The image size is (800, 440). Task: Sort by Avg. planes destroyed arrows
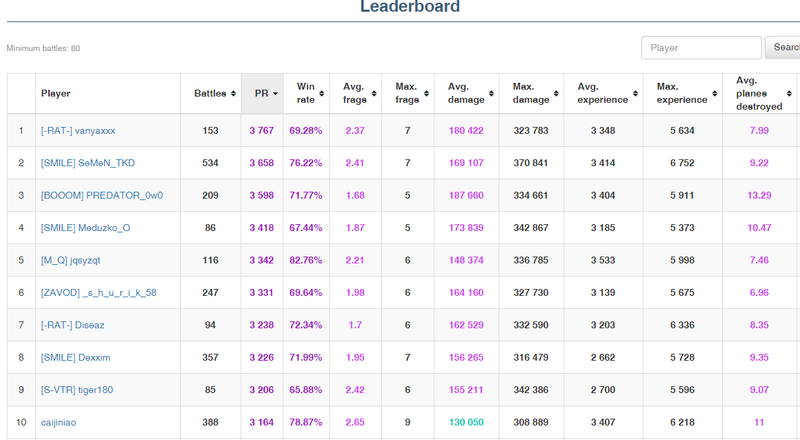(789, 93)
